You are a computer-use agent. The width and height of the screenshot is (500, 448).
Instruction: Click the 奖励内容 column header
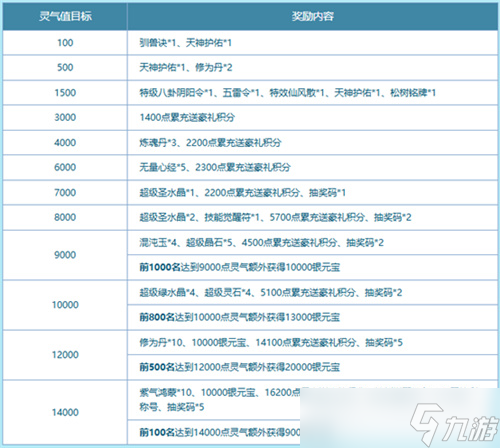click(x=313, y=16)
